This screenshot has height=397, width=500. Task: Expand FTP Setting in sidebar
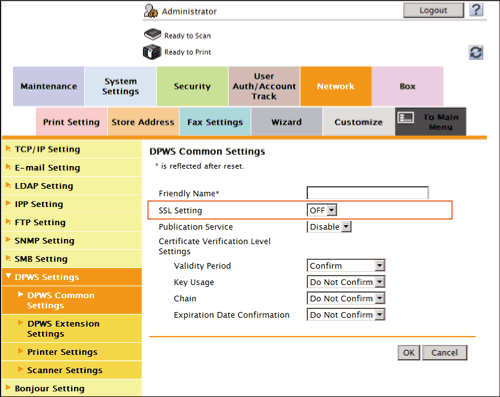72,222
